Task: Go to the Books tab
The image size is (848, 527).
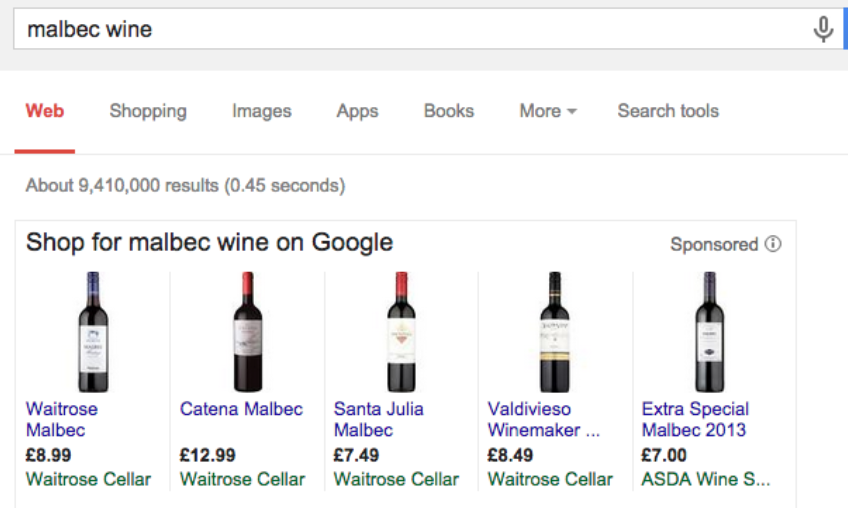Action: click(449, 111)
